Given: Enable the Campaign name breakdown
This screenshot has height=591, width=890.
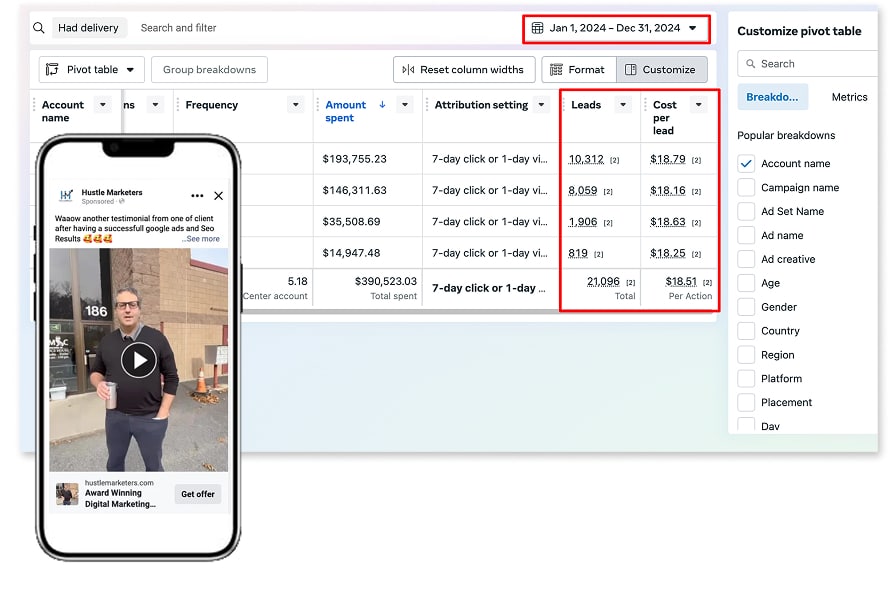Looking at the screenshot, I should pos(746,187).
